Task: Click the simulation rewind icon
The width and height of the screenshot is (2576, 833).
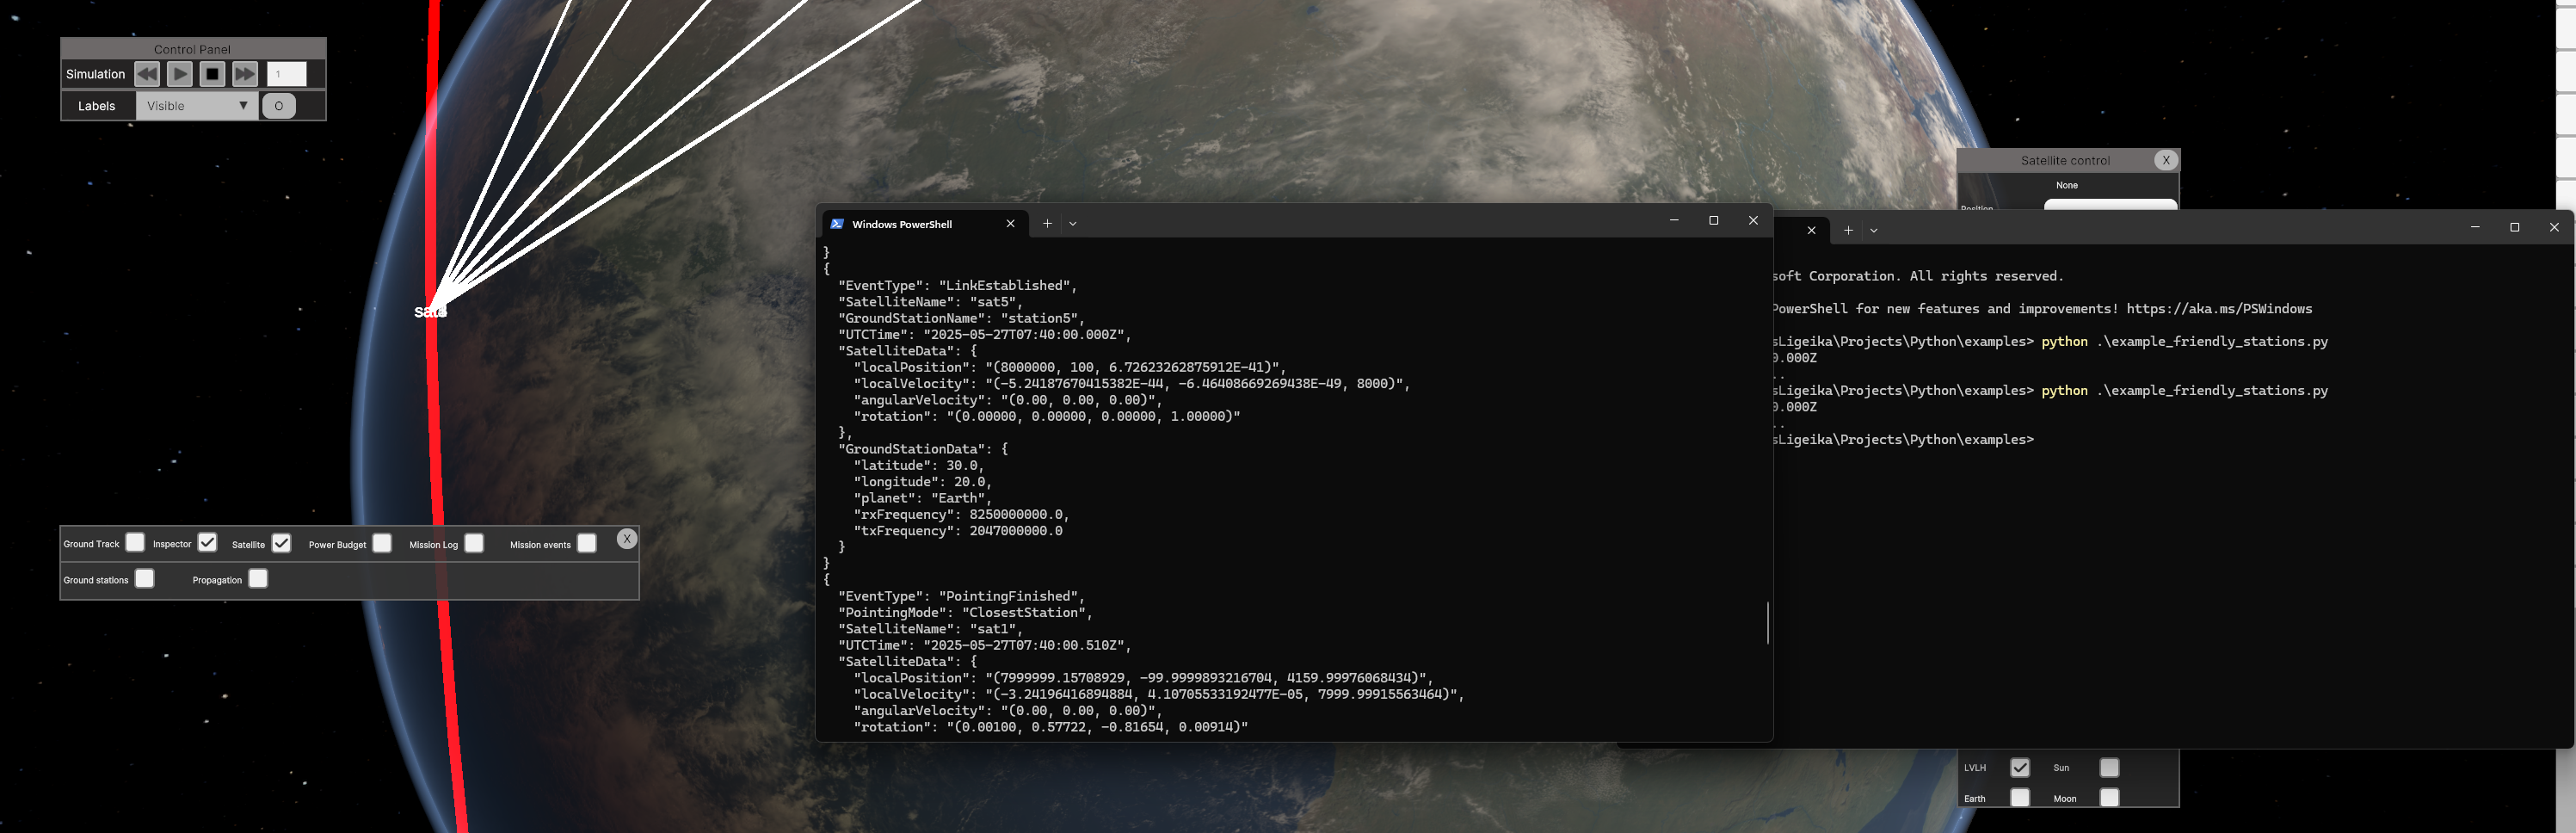Action: click(146, 73)
